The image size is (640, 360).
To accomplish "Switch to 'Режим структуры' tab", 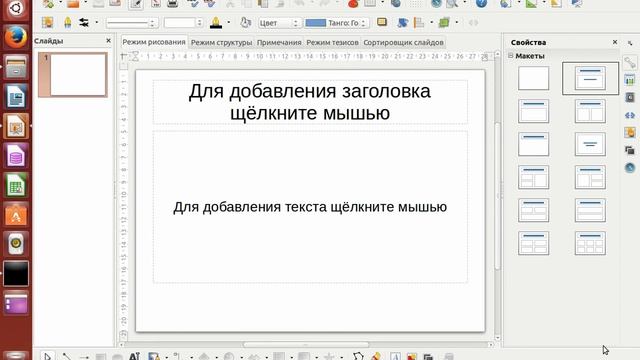I will point(221,42).
